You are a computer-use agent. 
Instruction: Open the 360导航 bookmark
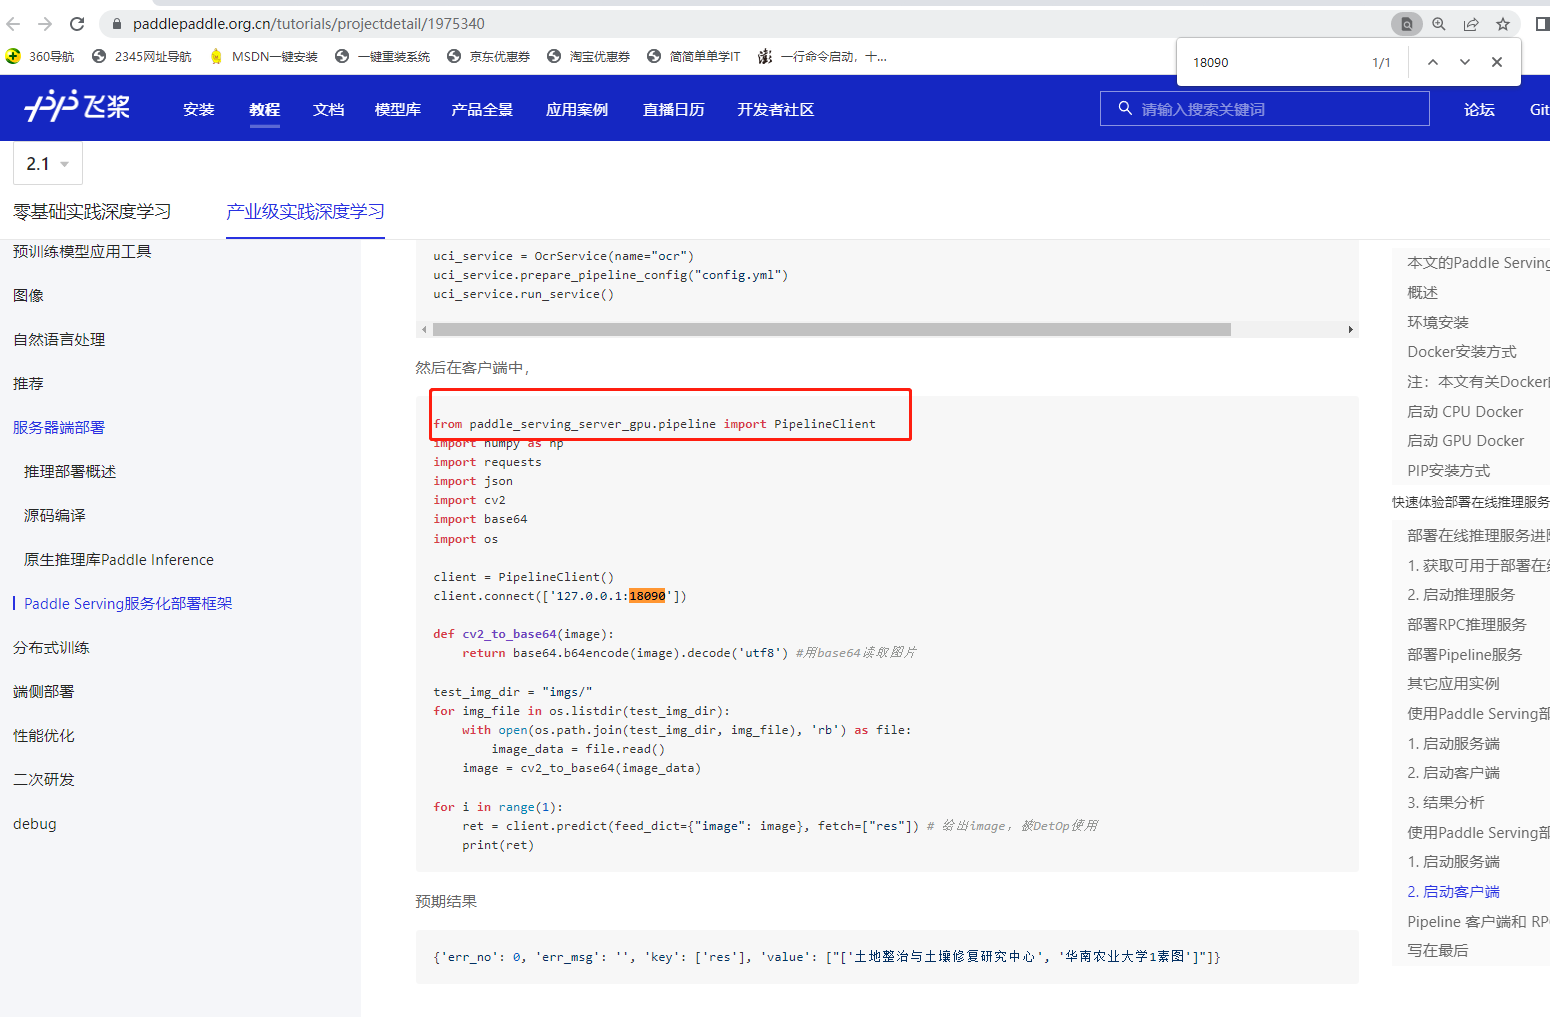coord(38,56)
